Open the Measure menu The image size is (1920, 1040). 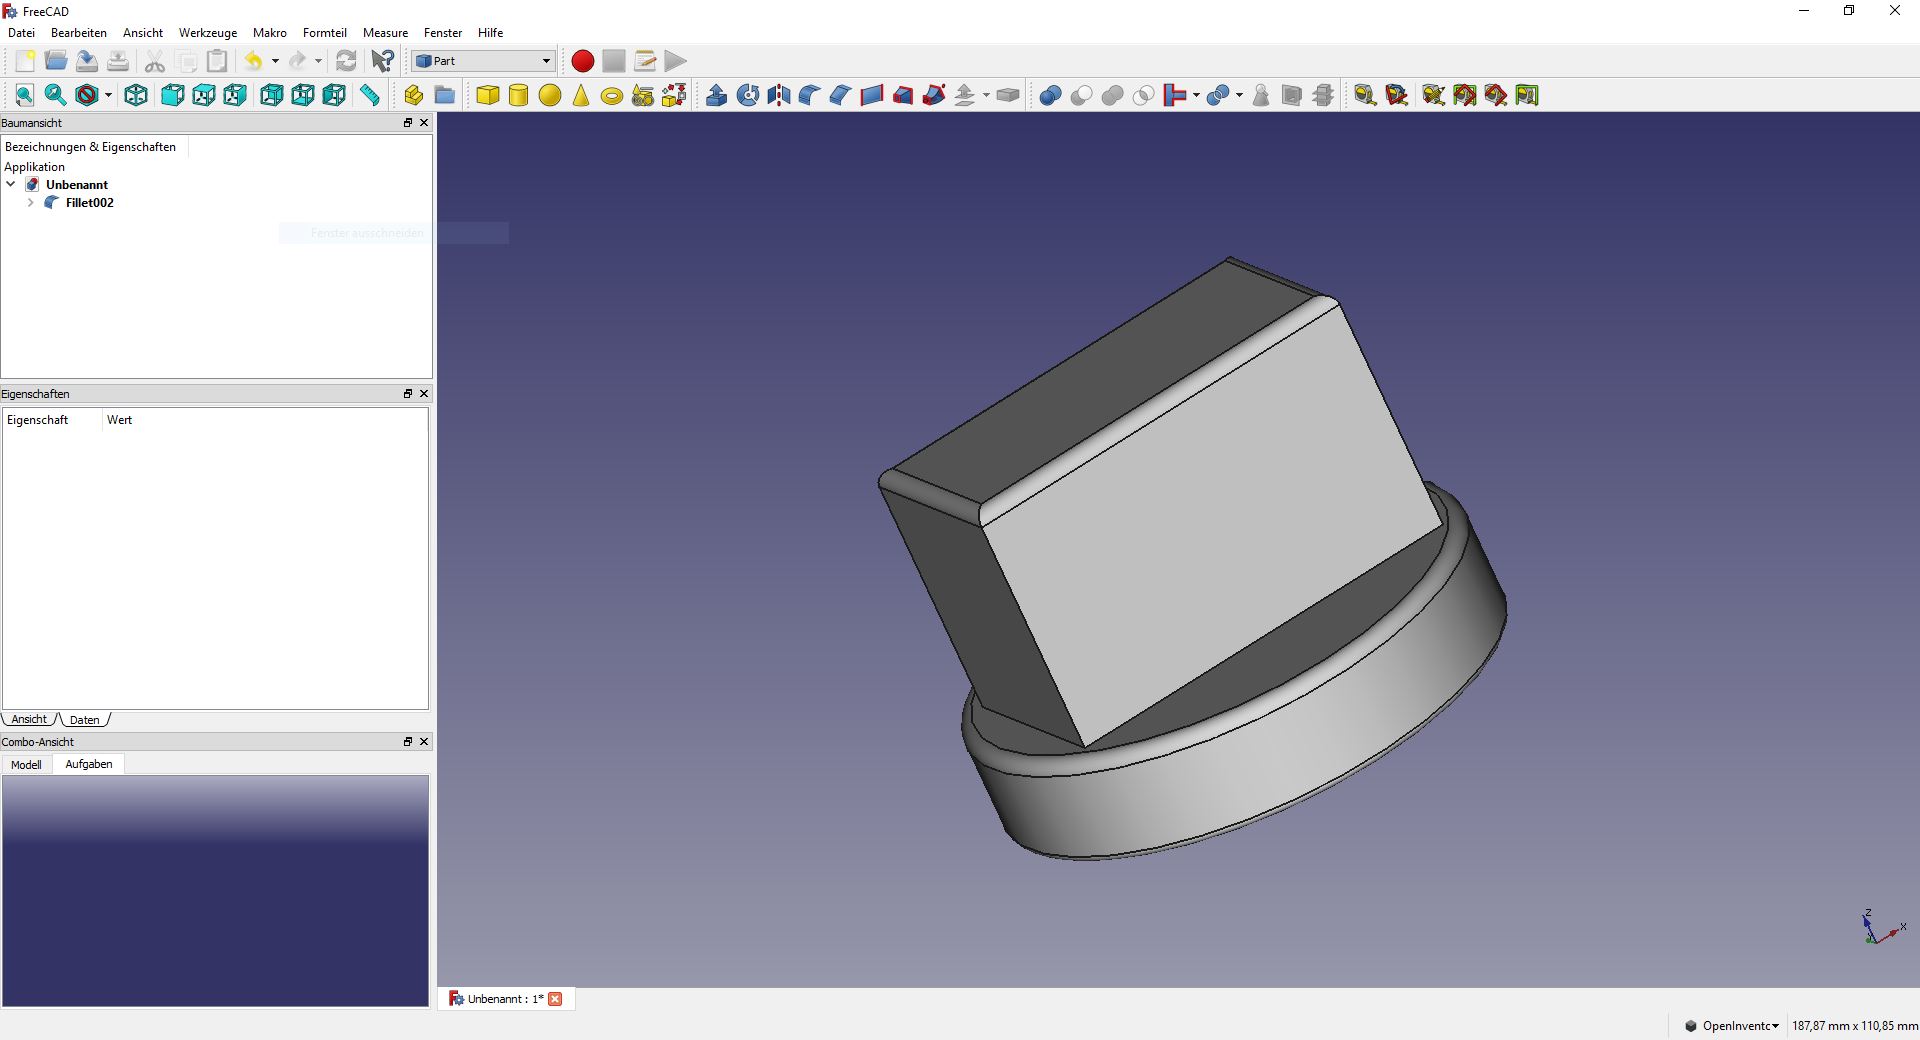(385, 33)
